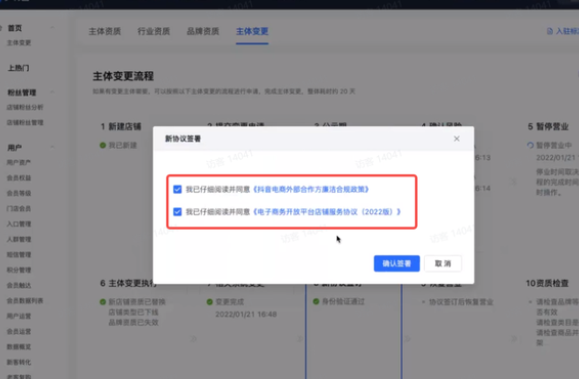Open 店铺粉丝管理 in the sidebar
This screenshot has height=379, width=579.
pos(25,123)
